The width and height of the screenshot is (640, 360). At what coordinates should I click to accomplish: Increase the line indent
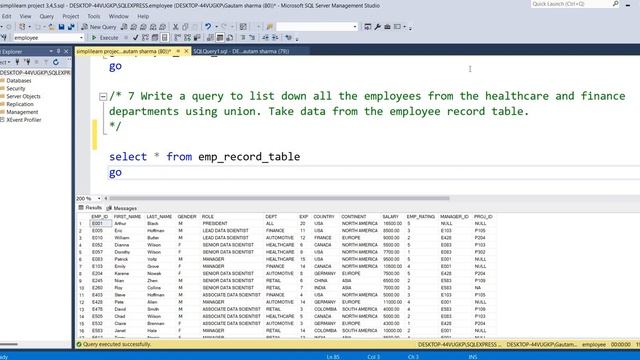click(275, 38)
